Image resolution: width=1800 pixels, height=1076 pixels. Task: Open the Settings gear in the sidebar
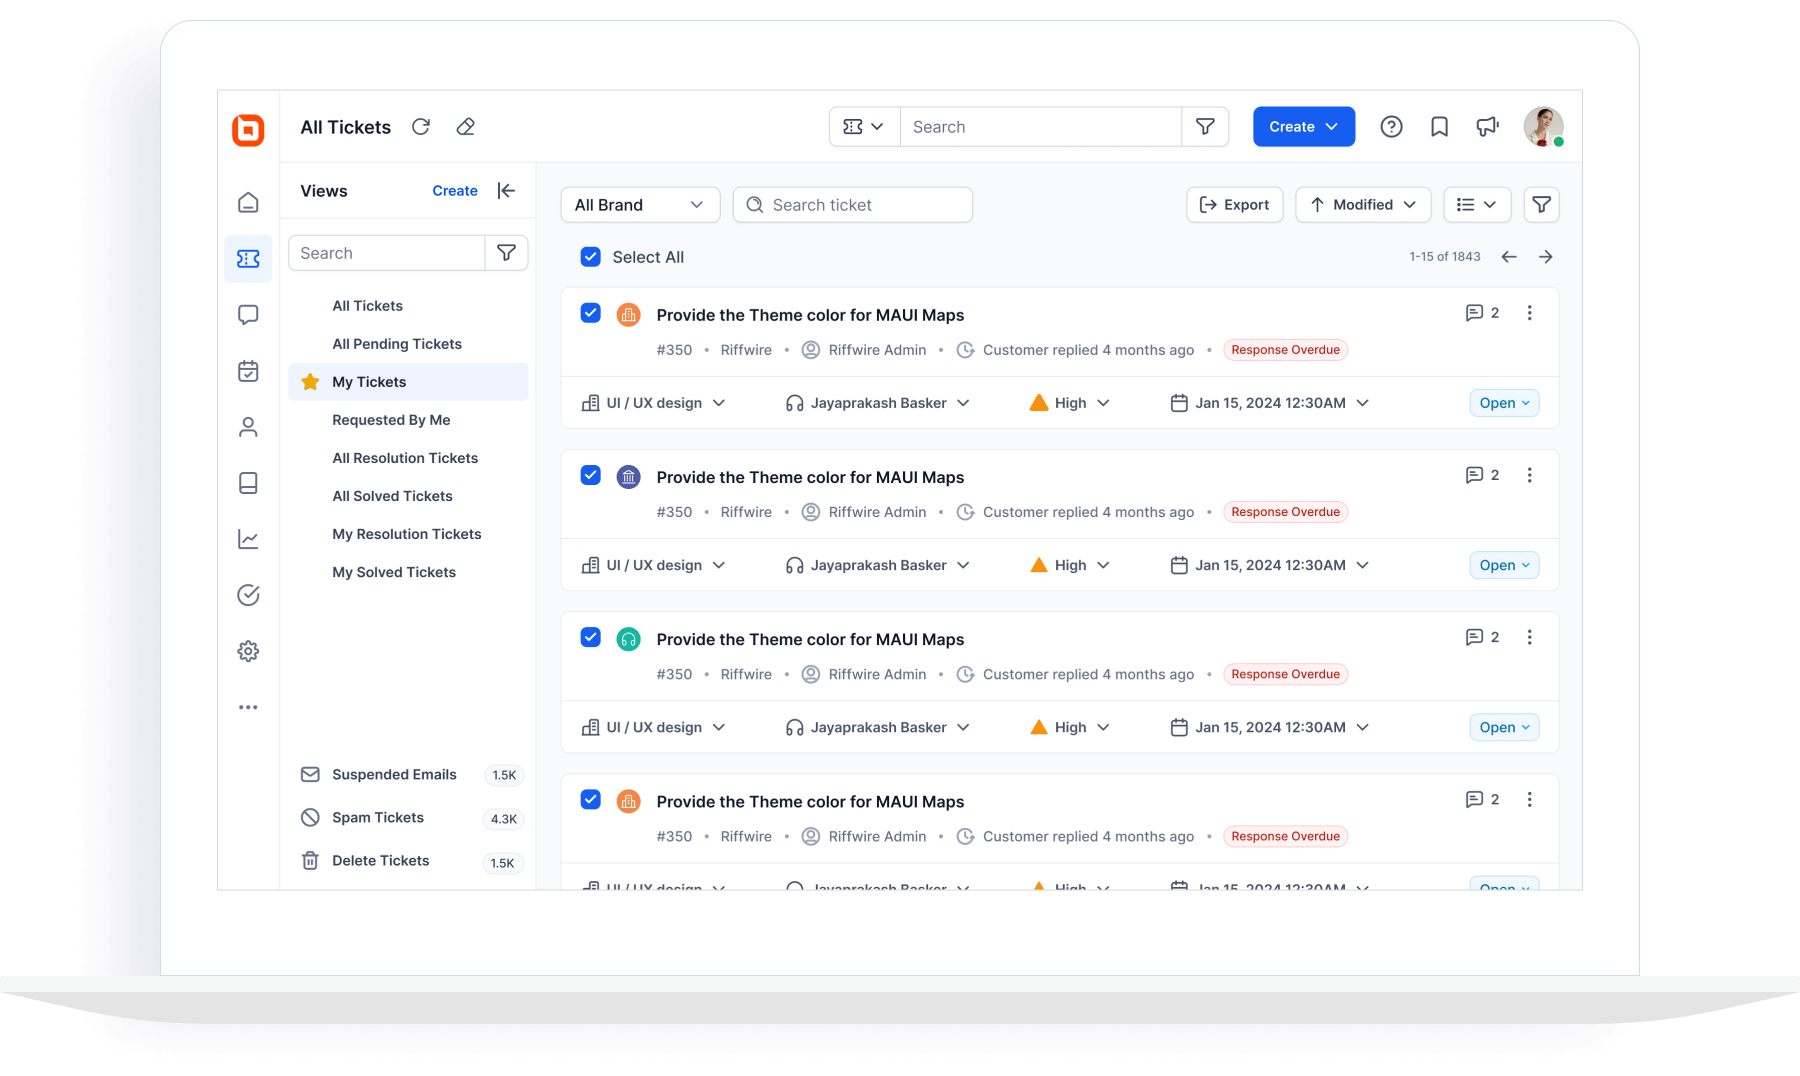pyautogui.click(x=248, y=651)
